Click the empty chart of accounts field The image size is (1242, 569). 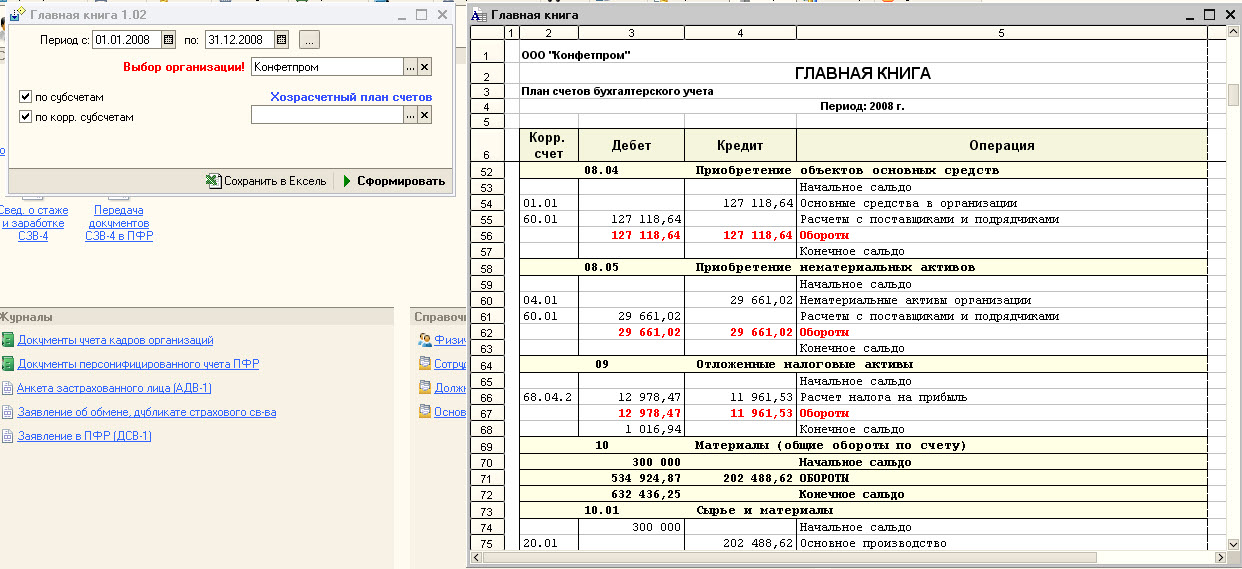coord(326,115)
